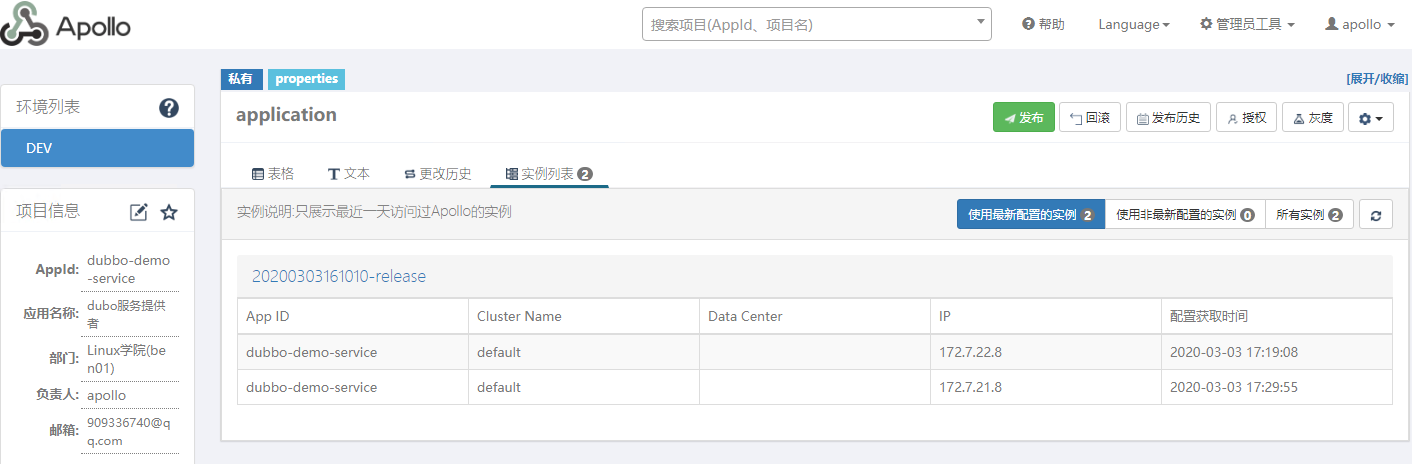Show all instances (所有实例)
The image size is (1412, 464).
pyautogui.click(x=1309, y=215)
